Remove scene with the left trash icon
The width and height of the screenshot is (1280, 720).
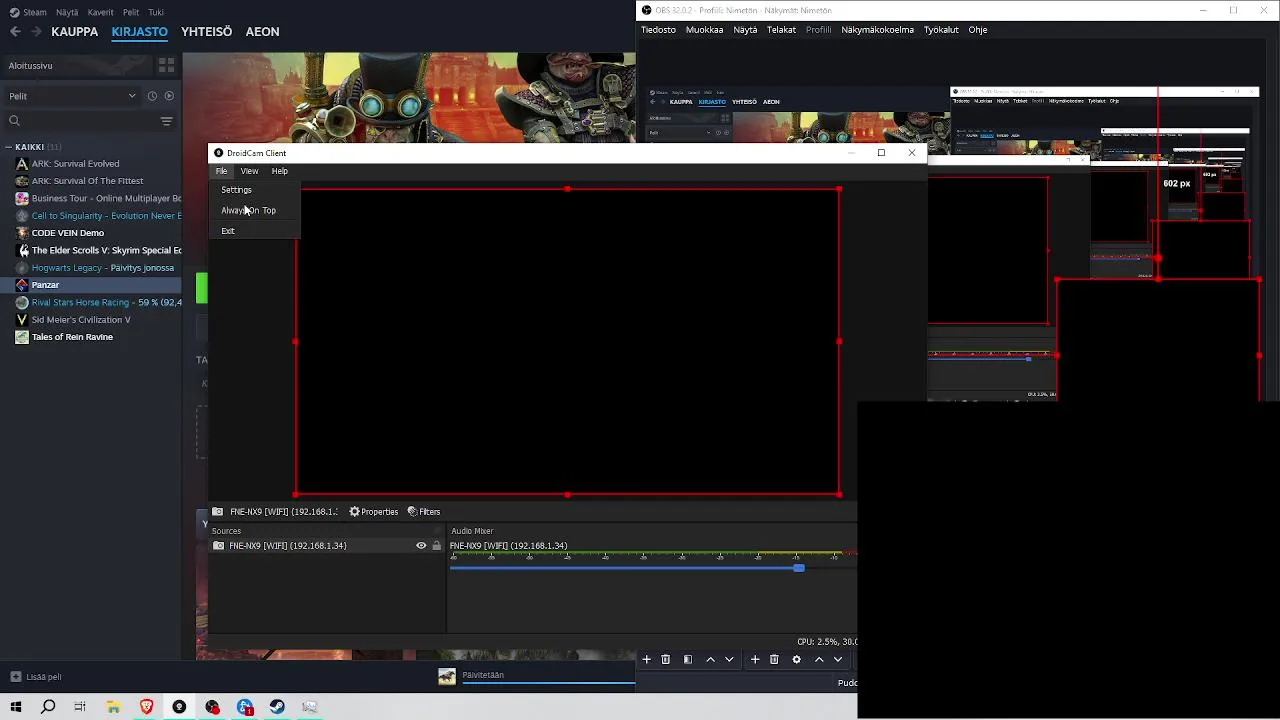point(665,659)
